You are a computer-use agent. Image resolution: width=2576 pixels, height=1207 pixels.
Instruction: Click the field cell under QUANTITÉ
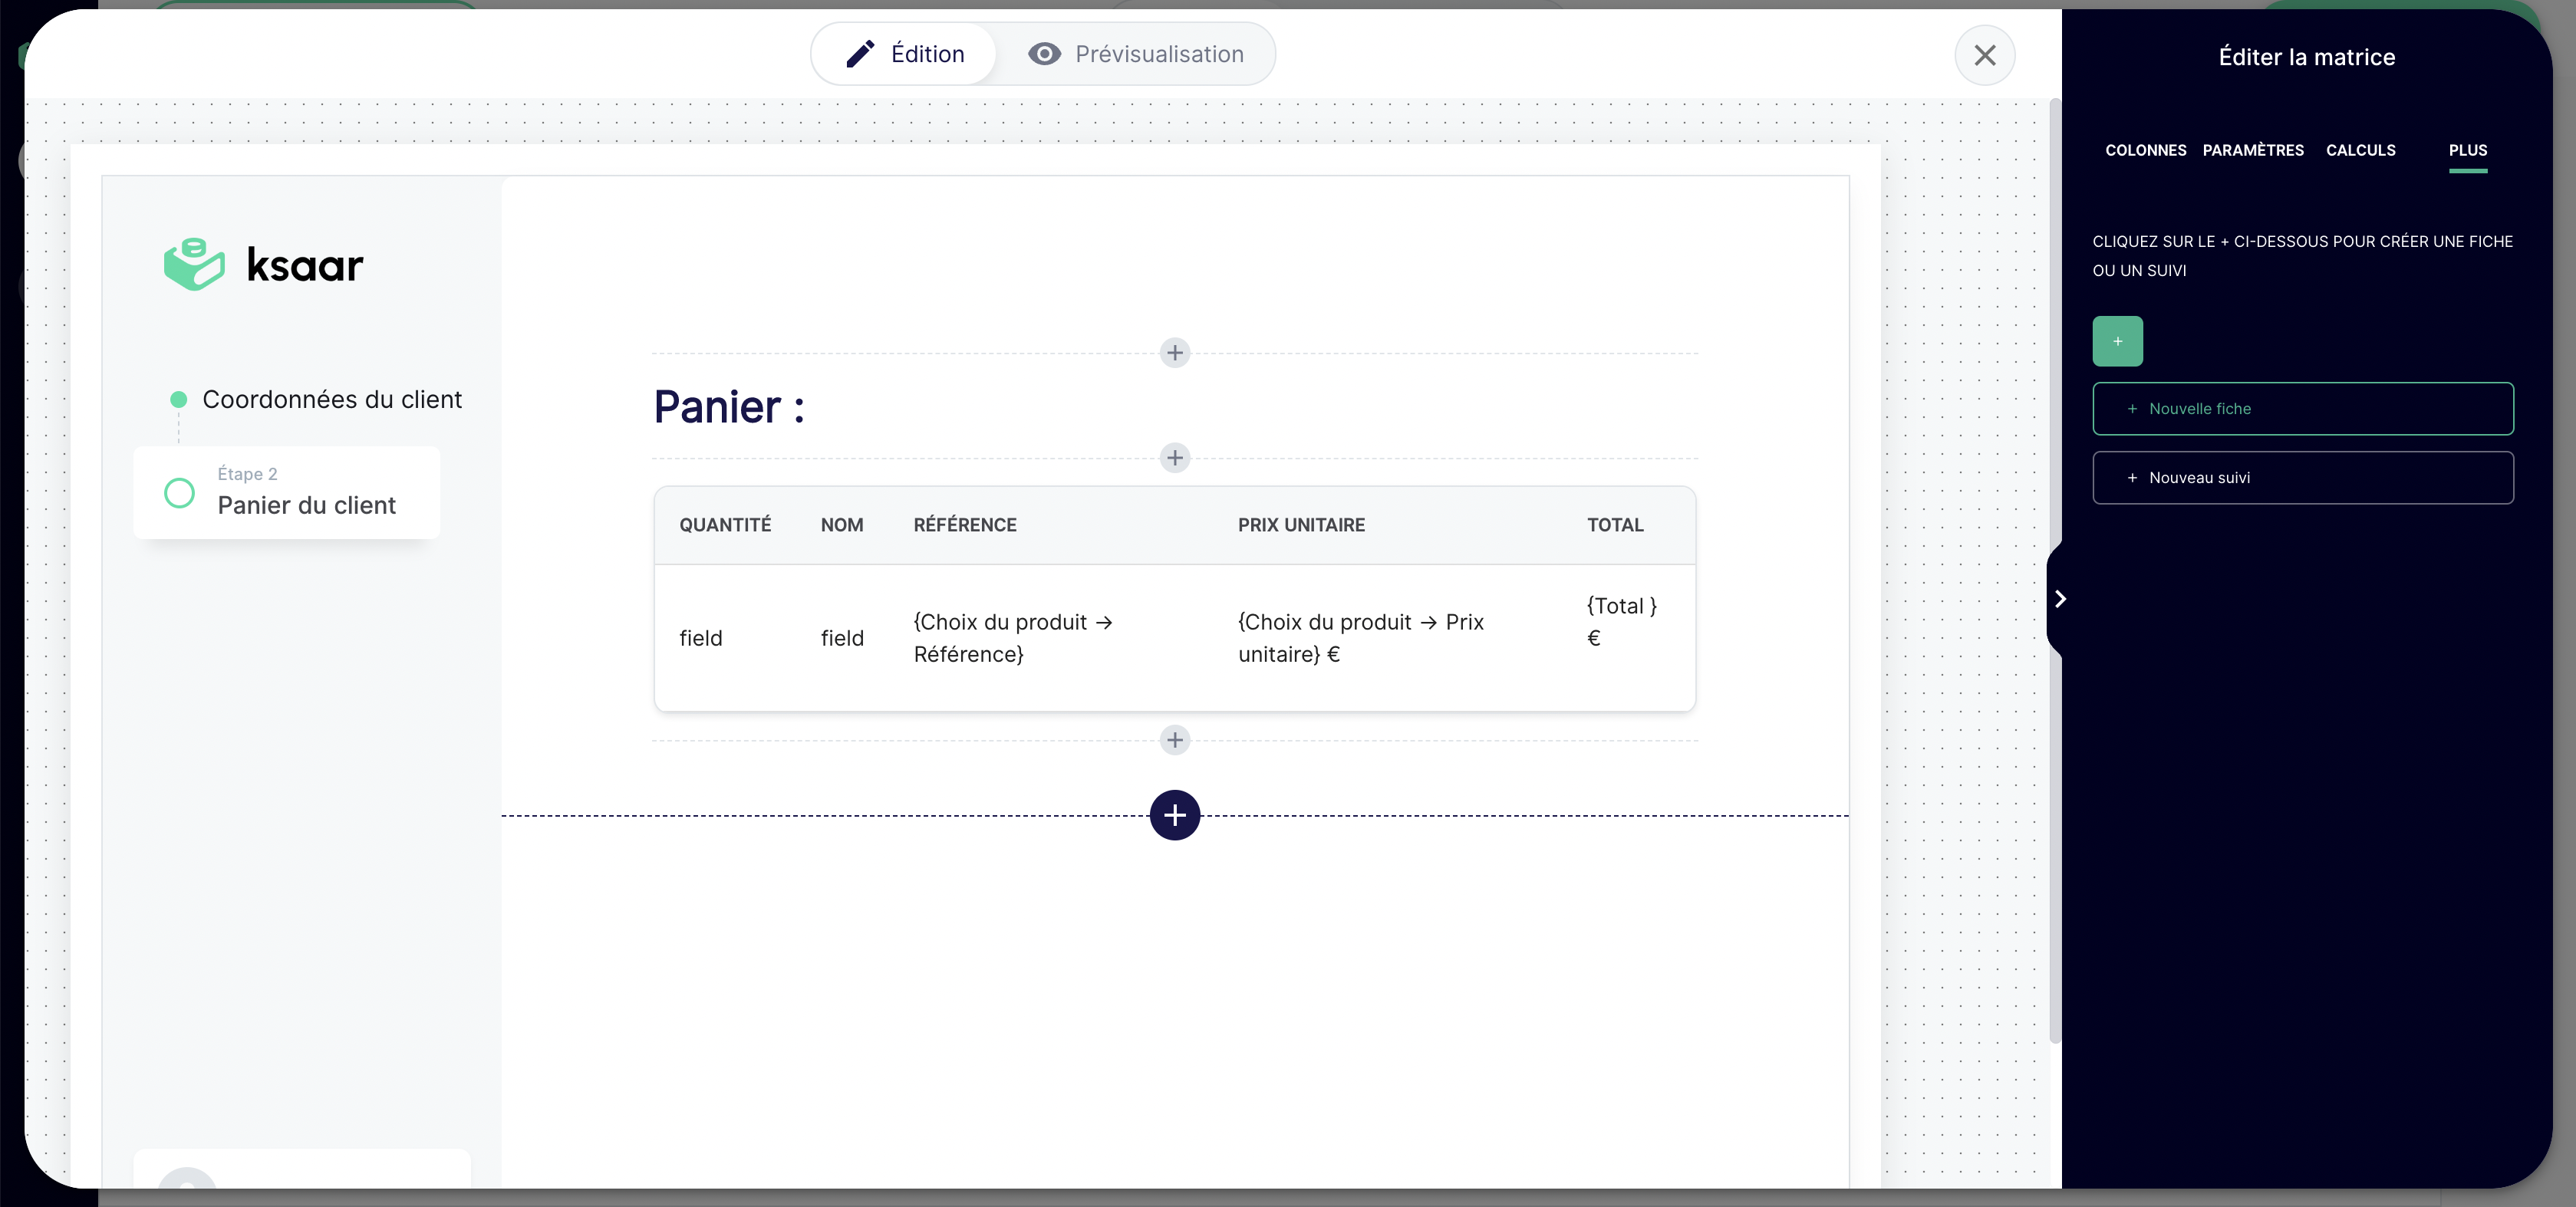tap(700, 638)
